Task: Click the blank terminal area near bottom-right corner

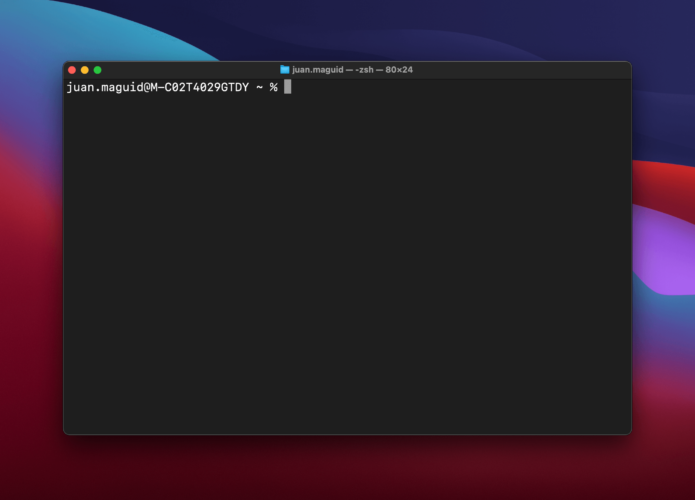Action: (x=610, y=420)
